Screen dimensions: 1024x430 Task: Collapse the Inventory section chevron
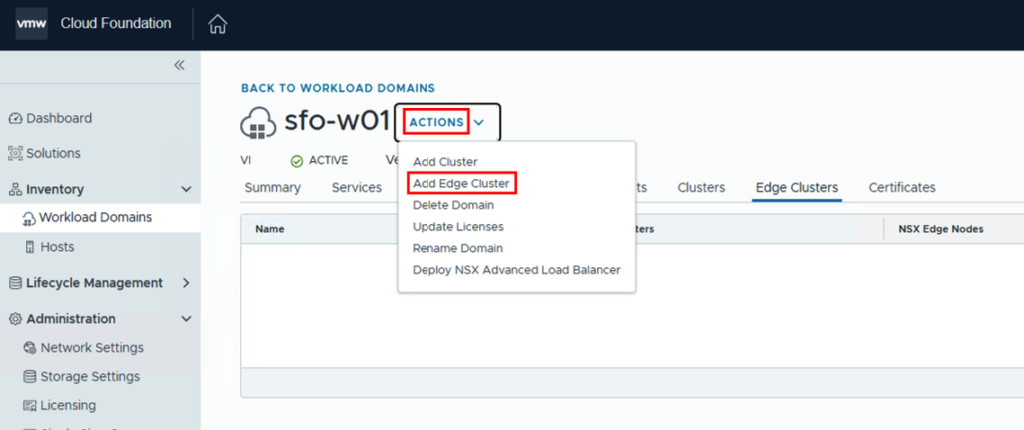click(x=186, y=190)
